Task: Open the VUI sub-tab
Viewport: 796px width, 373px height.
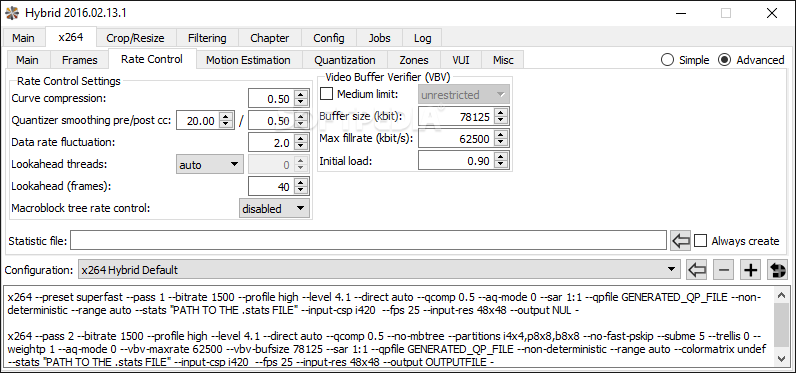Action: 460,60
